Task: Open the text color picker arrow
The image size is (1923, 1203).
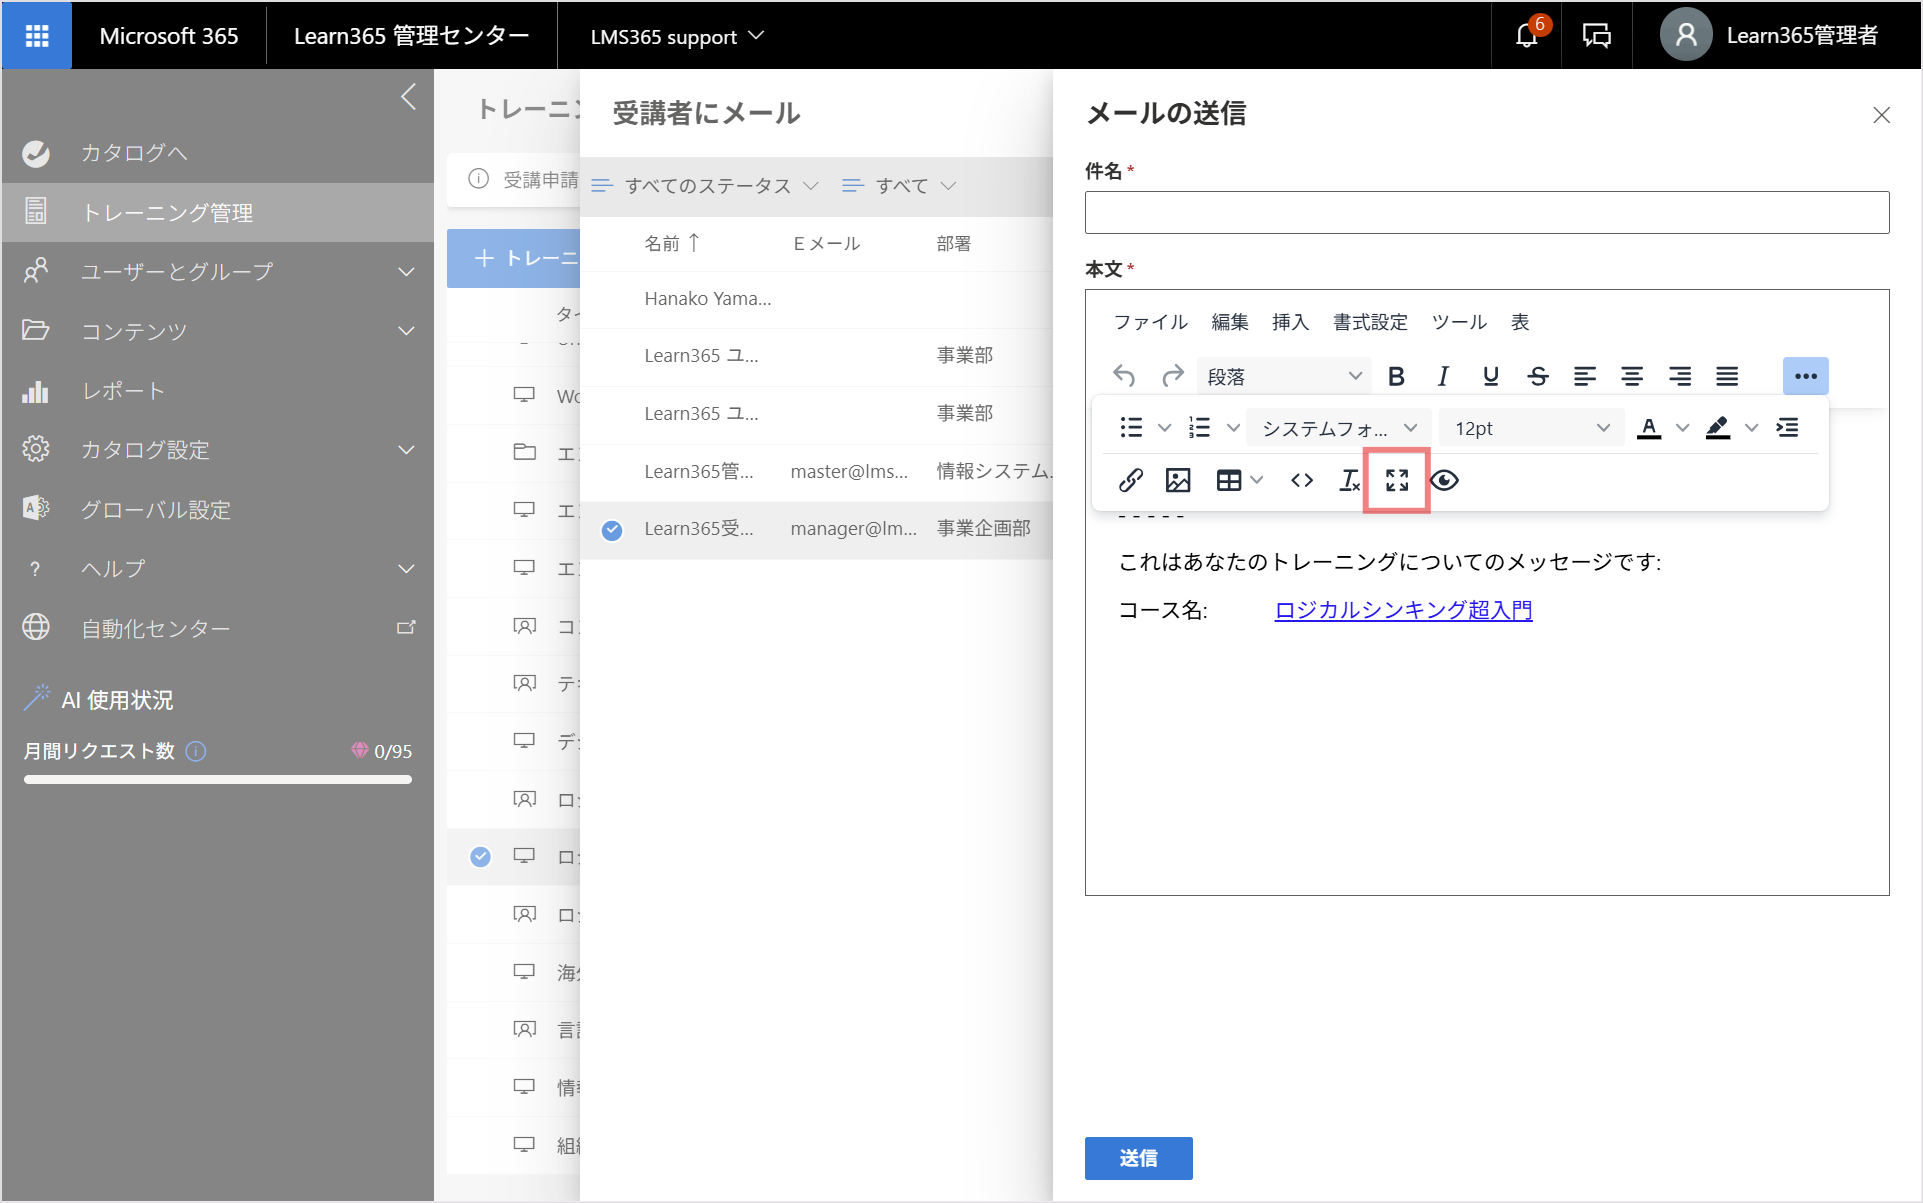Action: tap(1682, 429)
